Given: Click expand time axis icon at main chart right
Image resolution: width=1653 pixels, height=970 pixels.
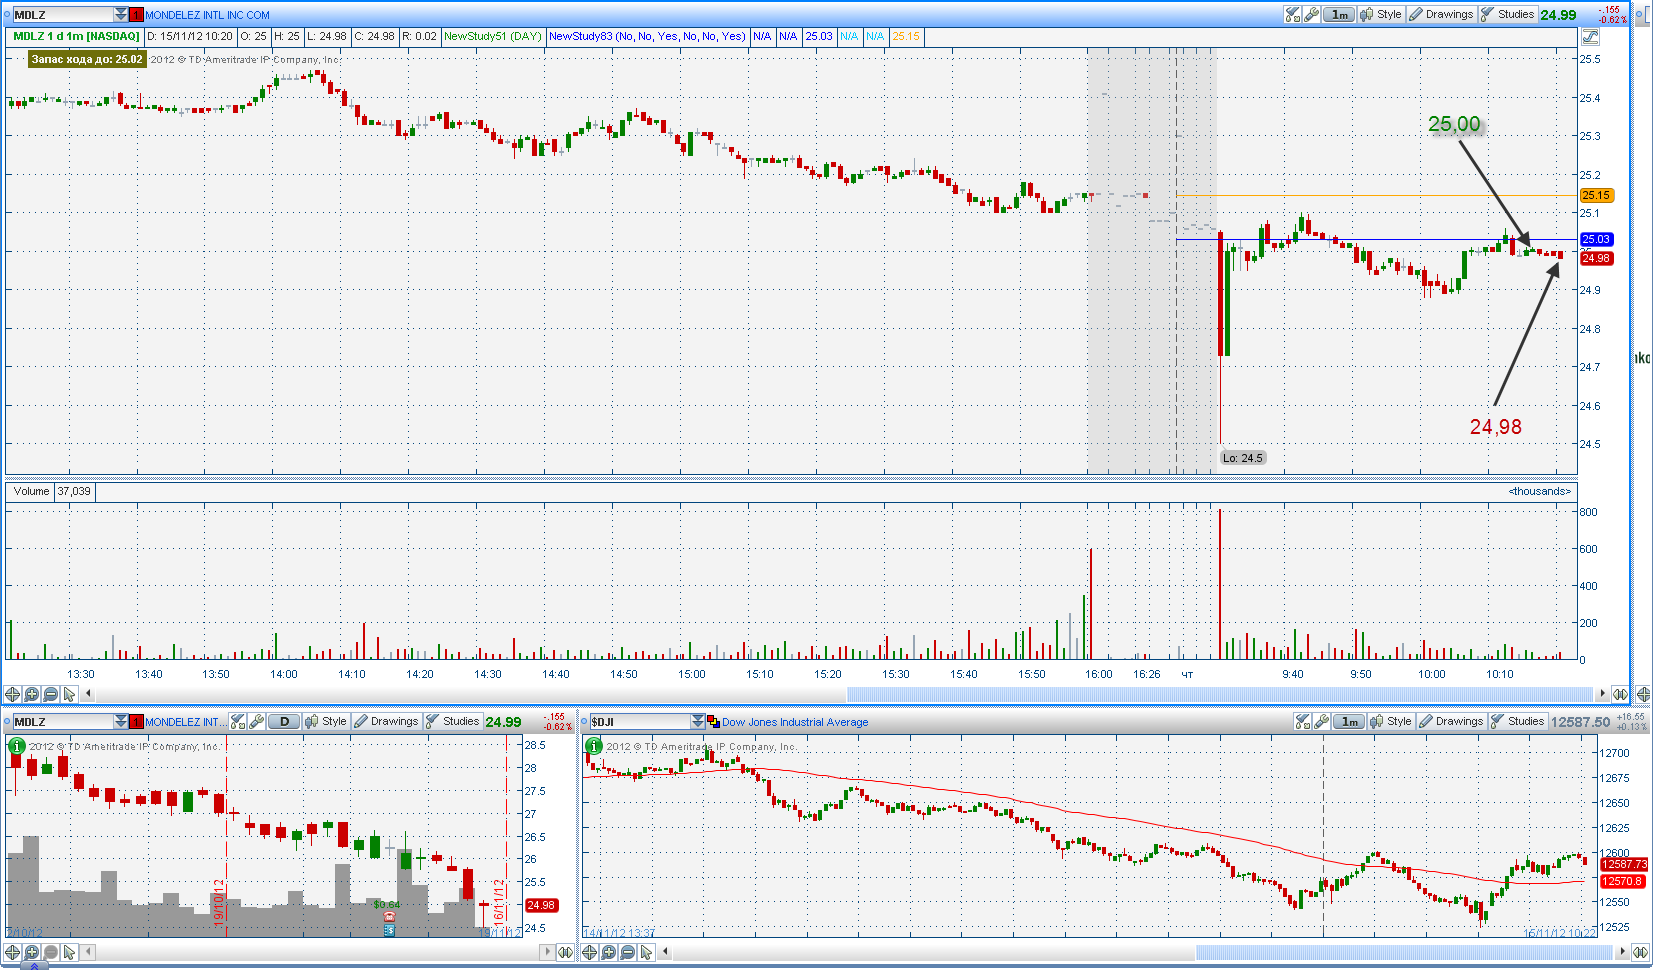Looking at the screenshot, I should point(1621,694).
